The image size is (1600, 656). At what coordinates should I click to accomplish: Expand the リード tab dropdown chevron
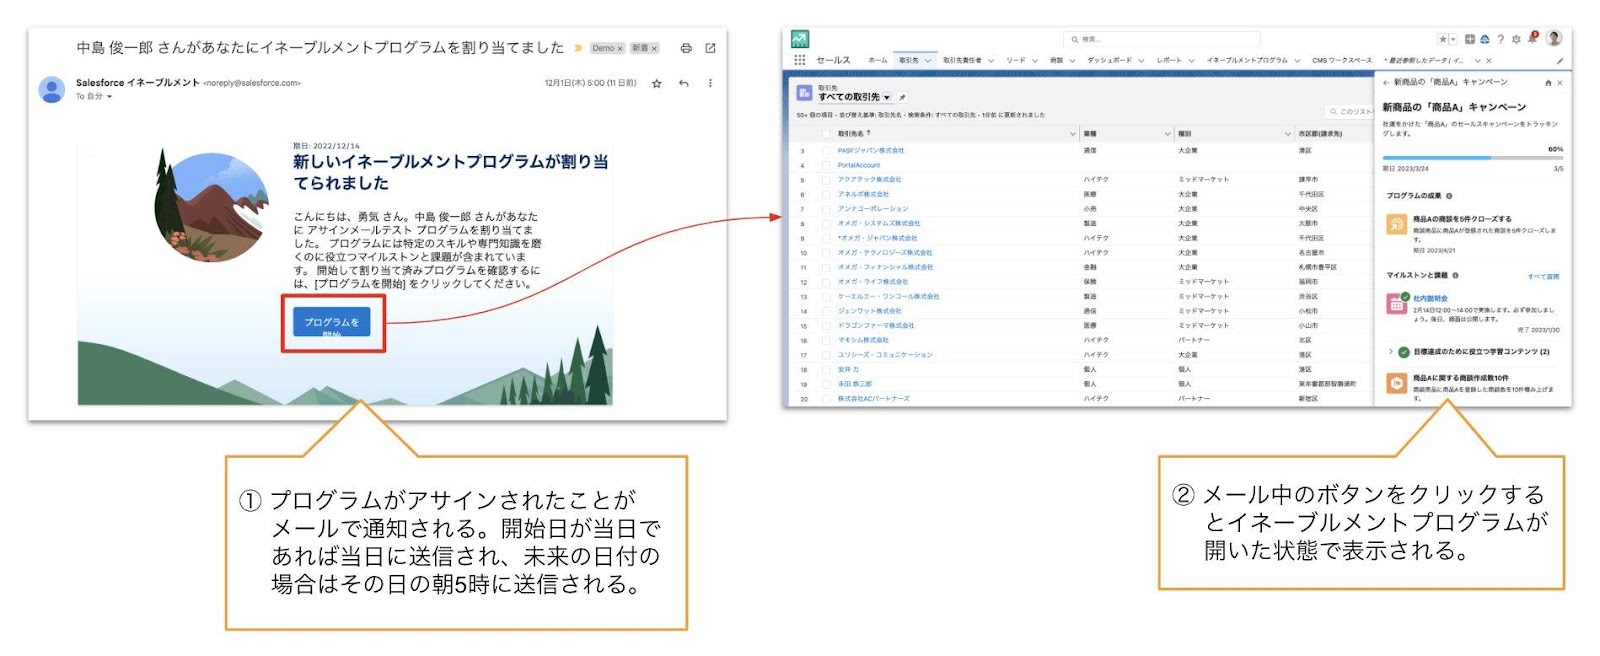1036,61
